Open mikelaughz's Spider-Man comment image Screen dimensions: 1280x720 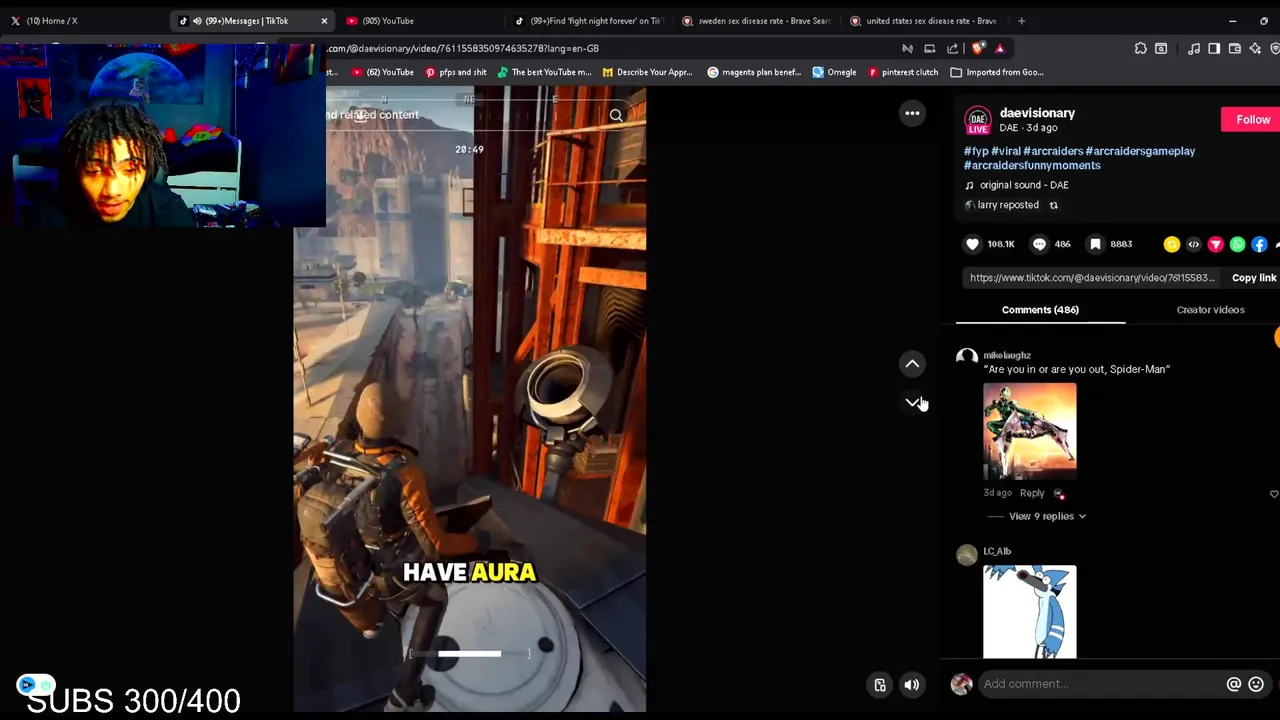(x=1030, y=431)
